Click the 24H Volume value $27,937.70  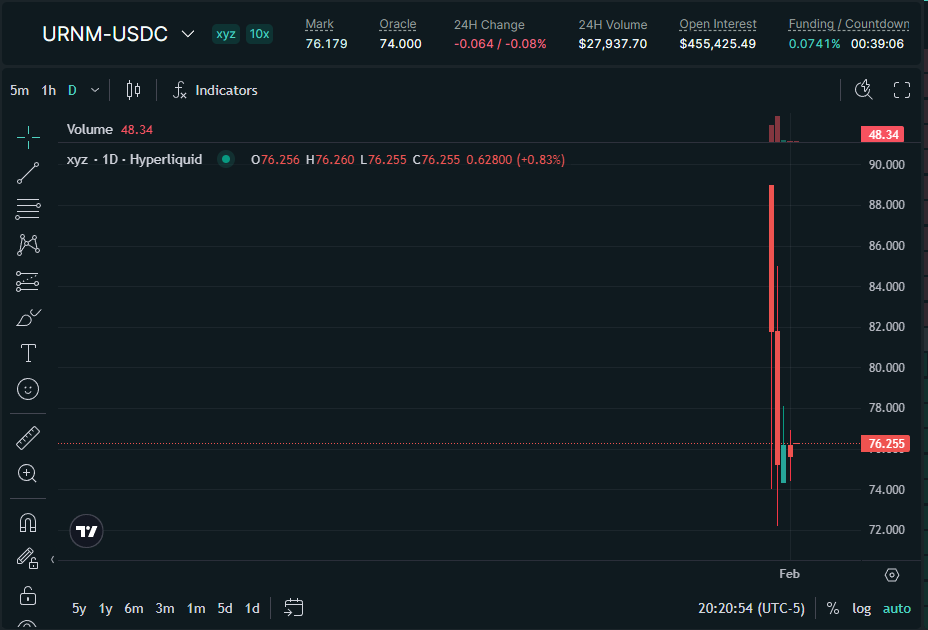[613, 44]
